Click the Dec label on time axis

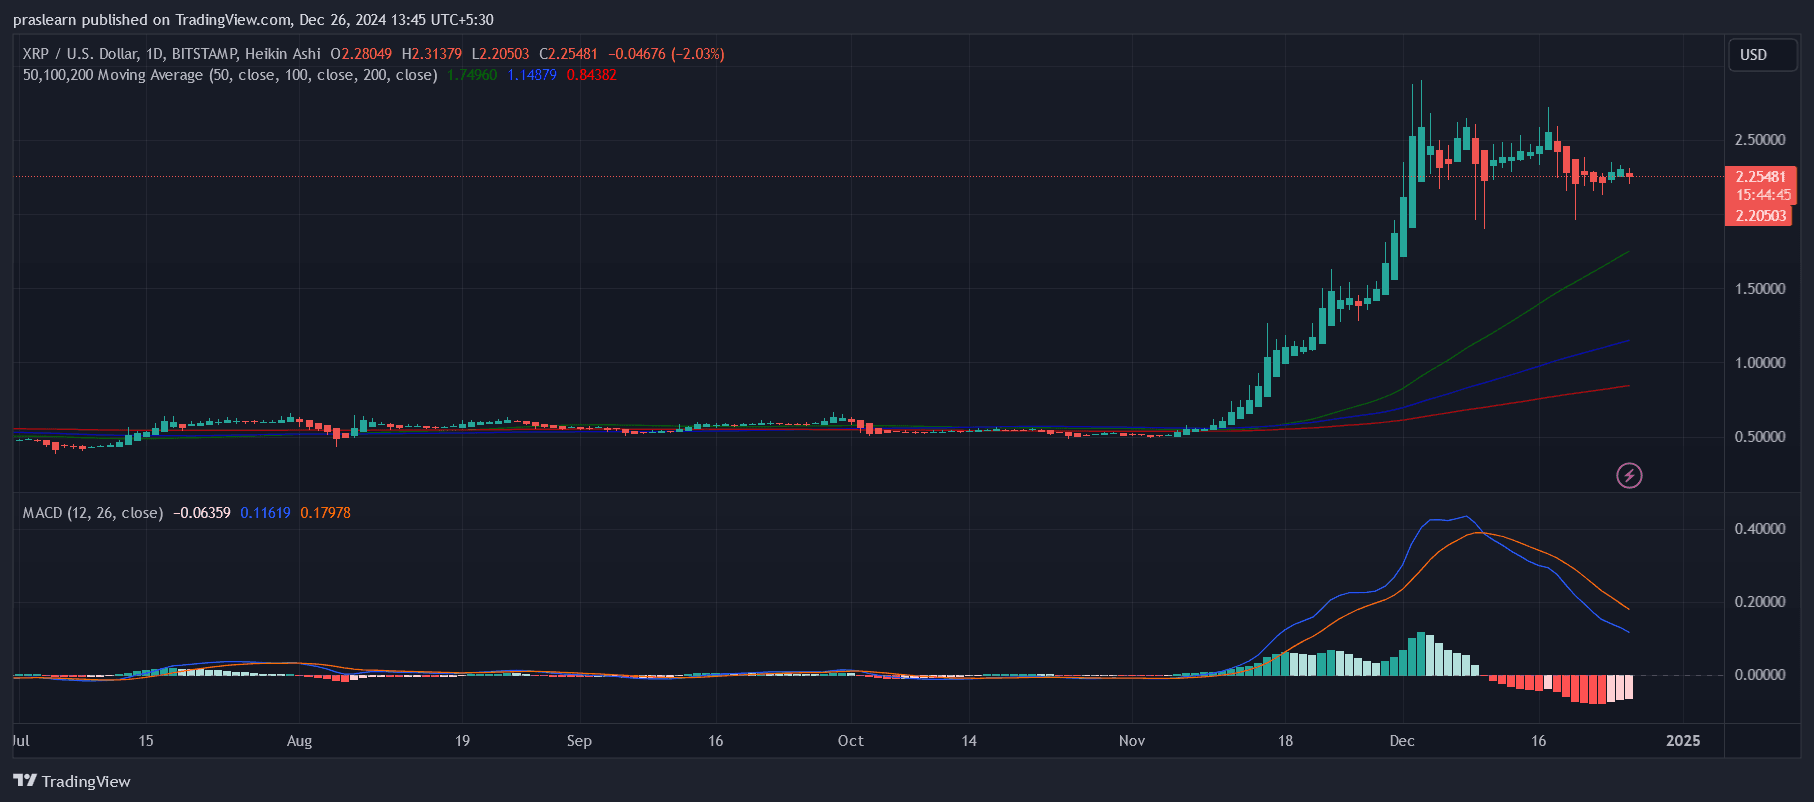click(x=1402, y=741)
